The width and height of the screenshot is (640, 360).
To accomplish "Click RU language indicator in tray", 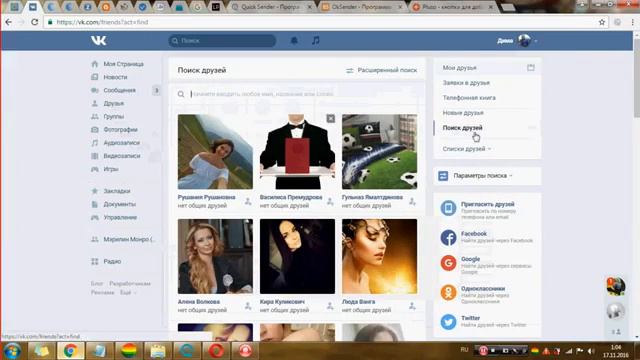I will (x=464, y=350).
